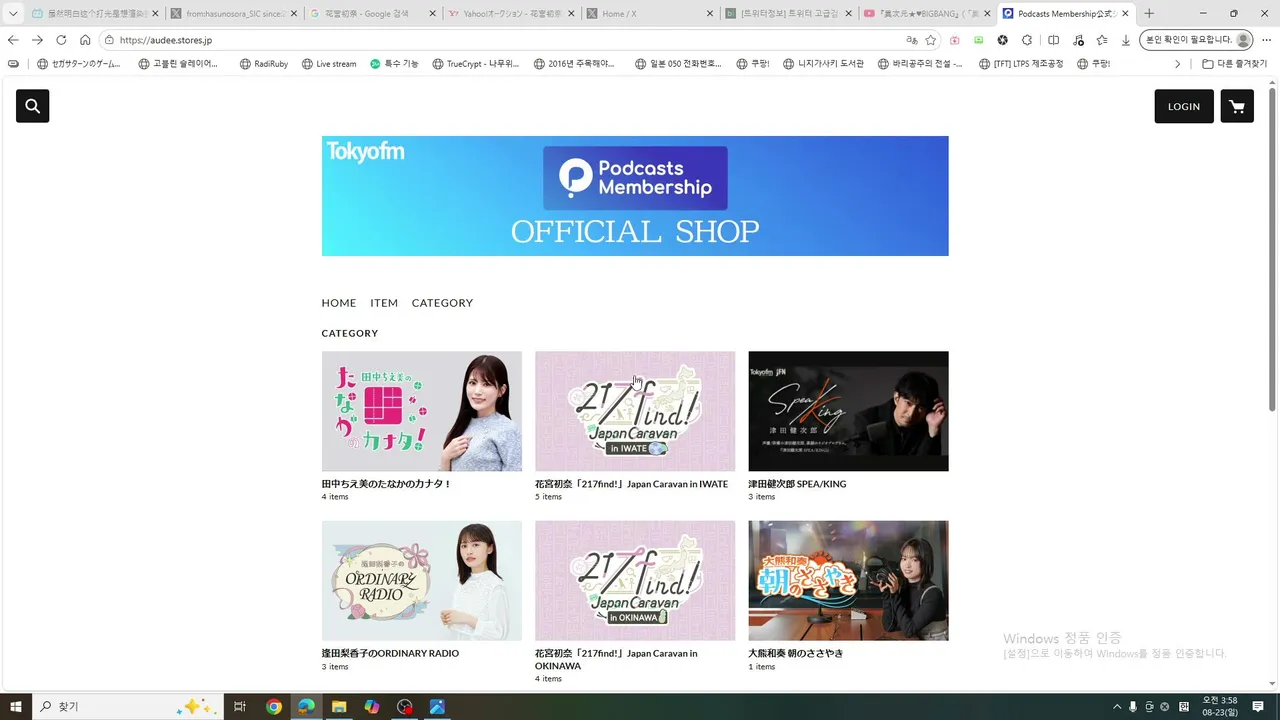Click the profile button asking for identity verification
The image size is (1280, 720).
[1196, 40]
